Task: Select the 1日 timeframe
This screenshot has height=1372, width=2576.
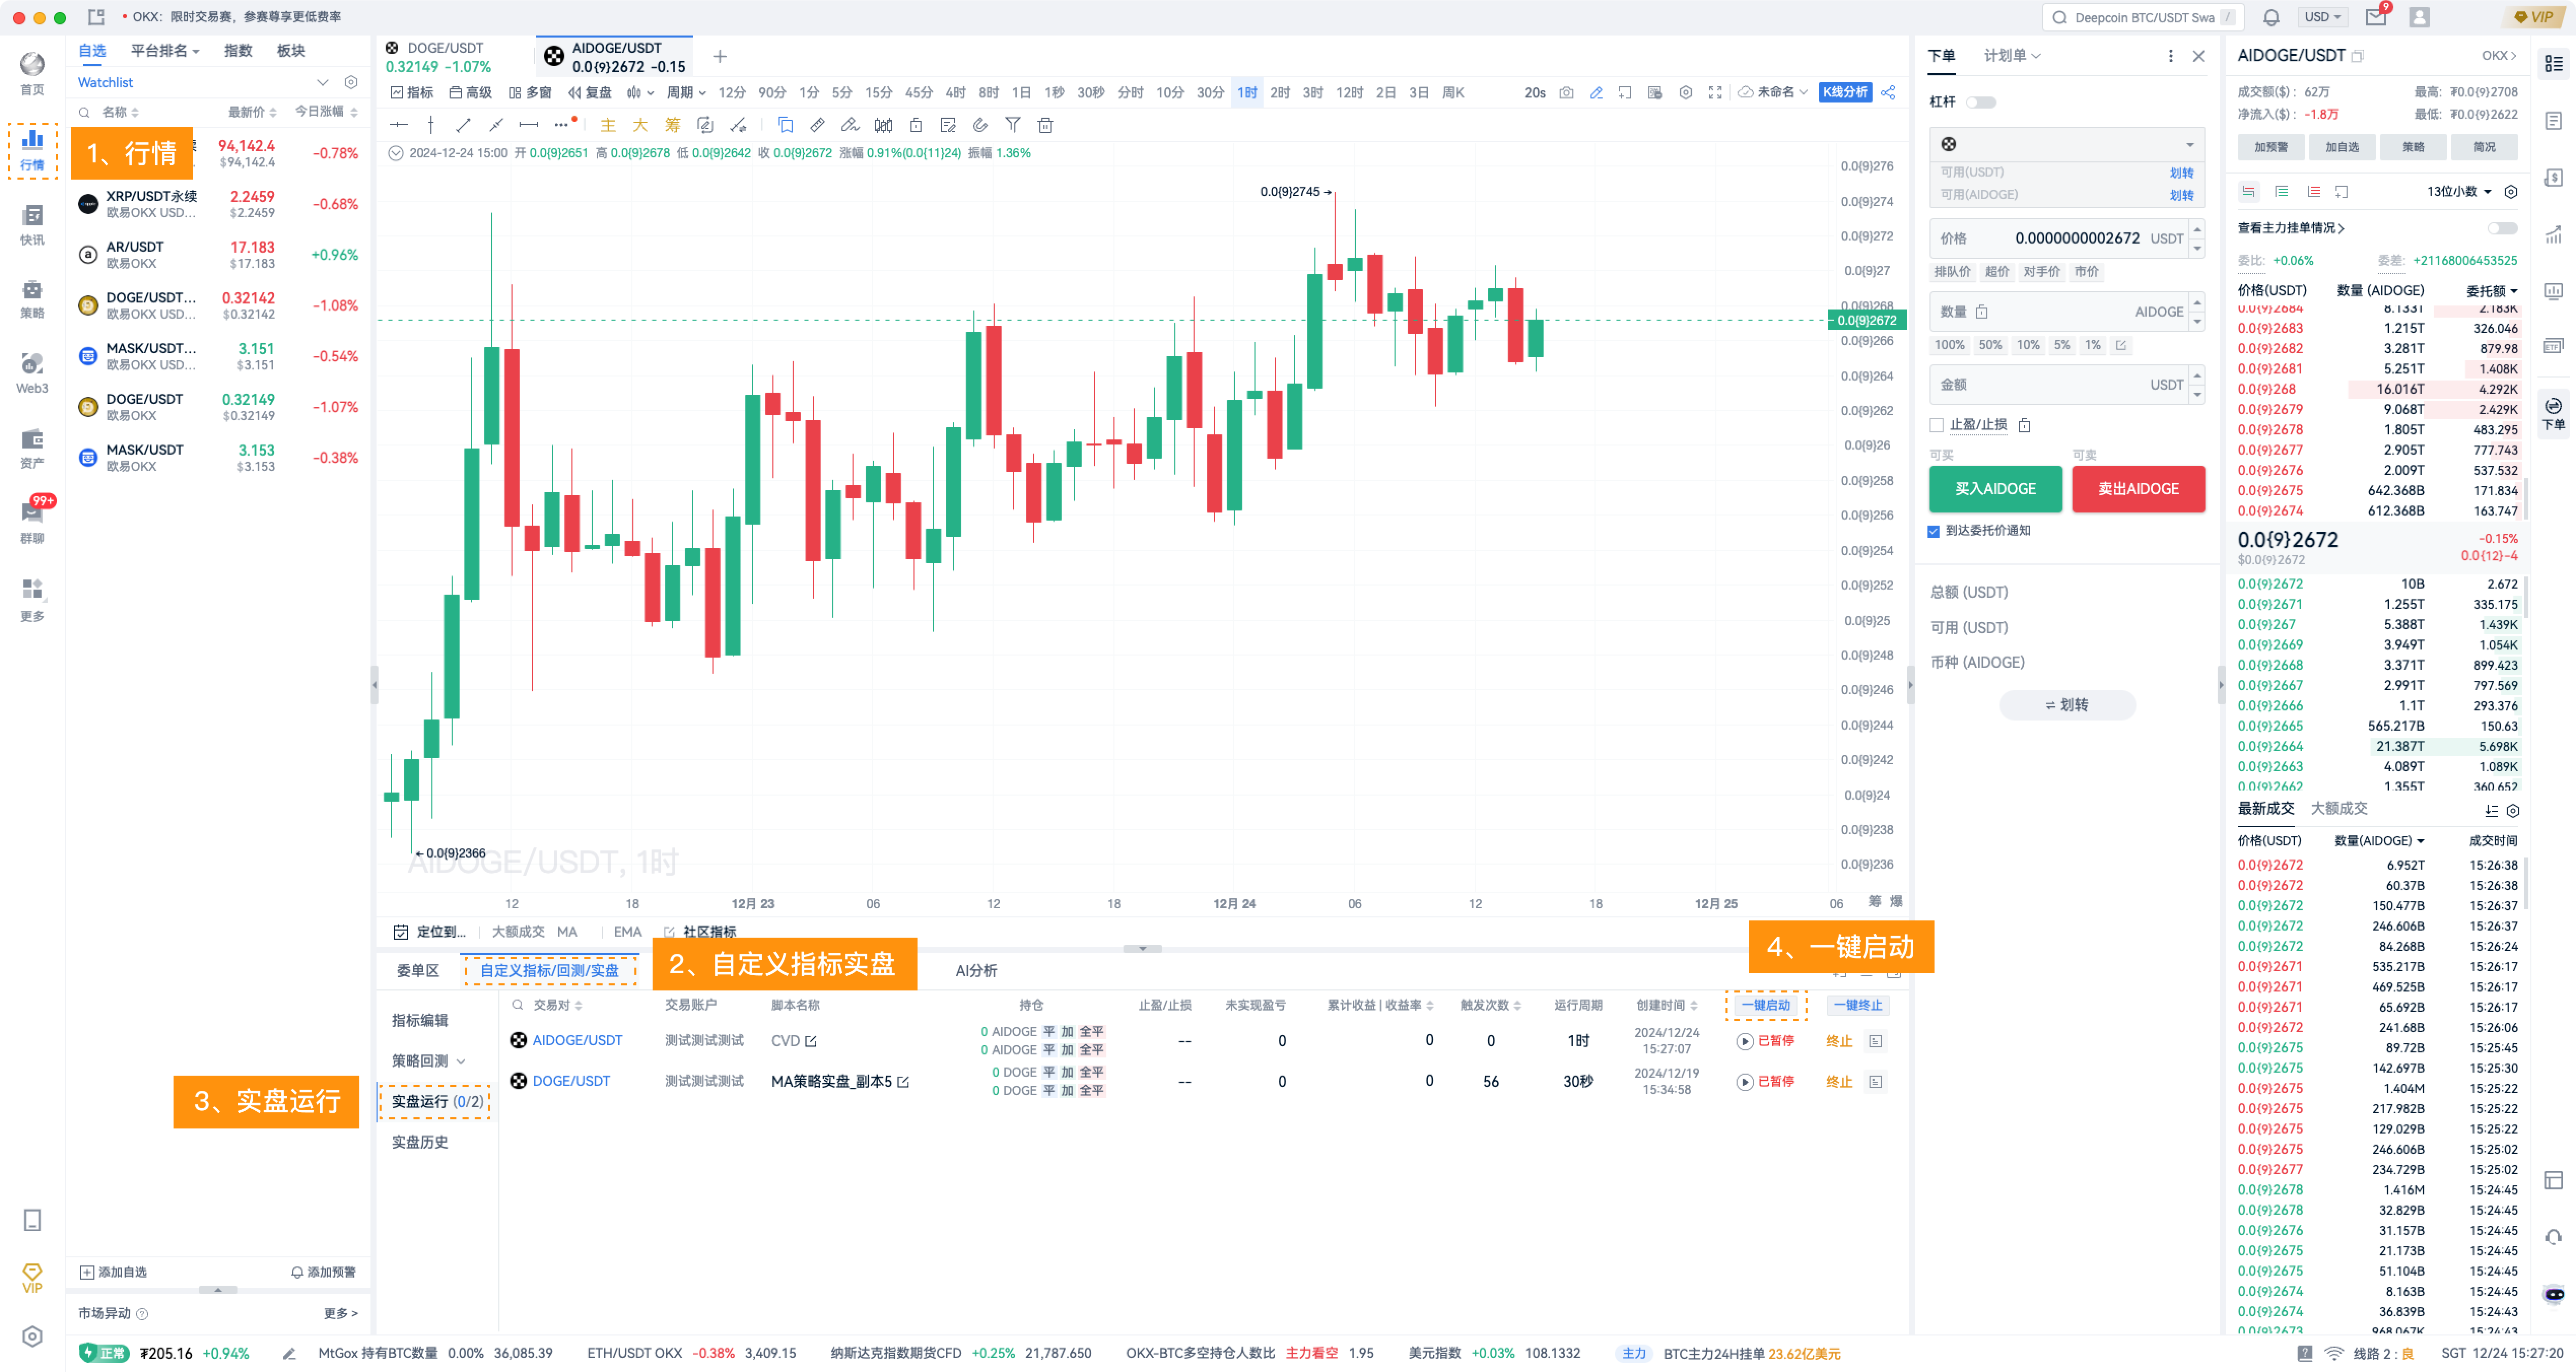Action: click(1021, 93)
